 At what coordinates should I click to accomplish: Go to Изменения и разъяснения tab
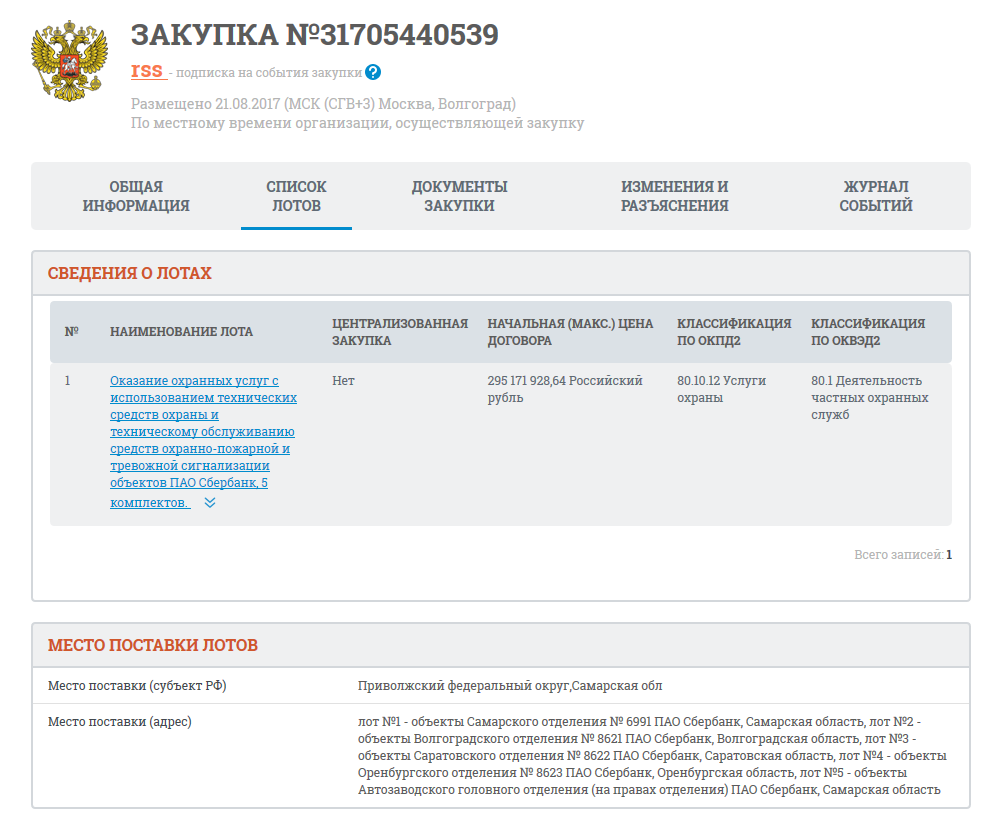674,196
